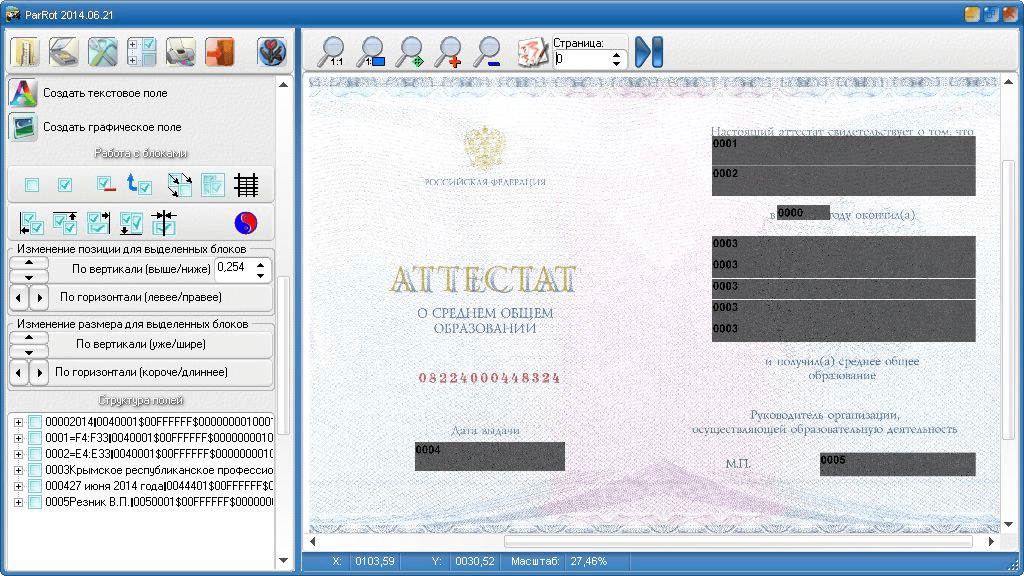Viewport: 1024px width, 576px height.
Task: Click the sketch pages icon beside Страница
Action: click(532, 52)
